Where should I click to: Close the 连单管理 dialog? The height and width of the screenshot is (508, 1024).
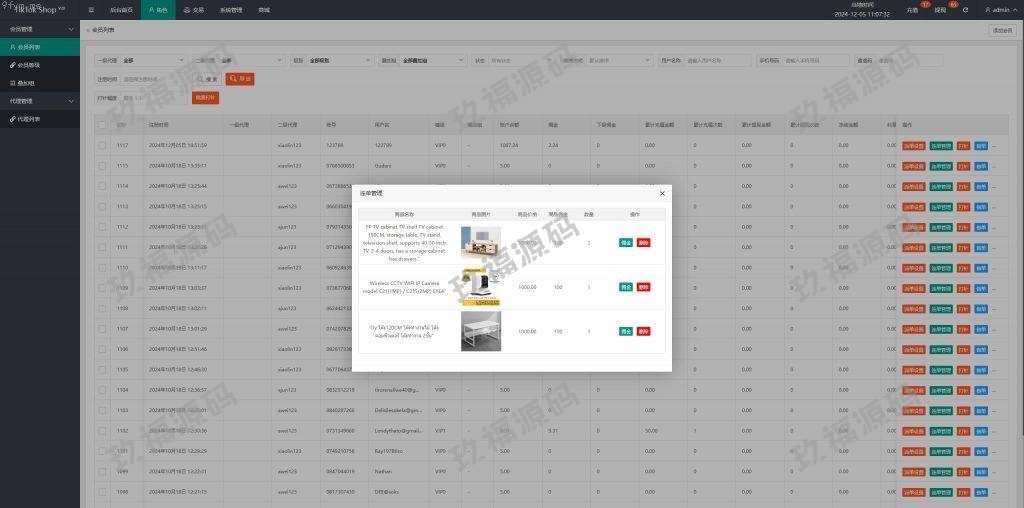(x=662, y=193)
